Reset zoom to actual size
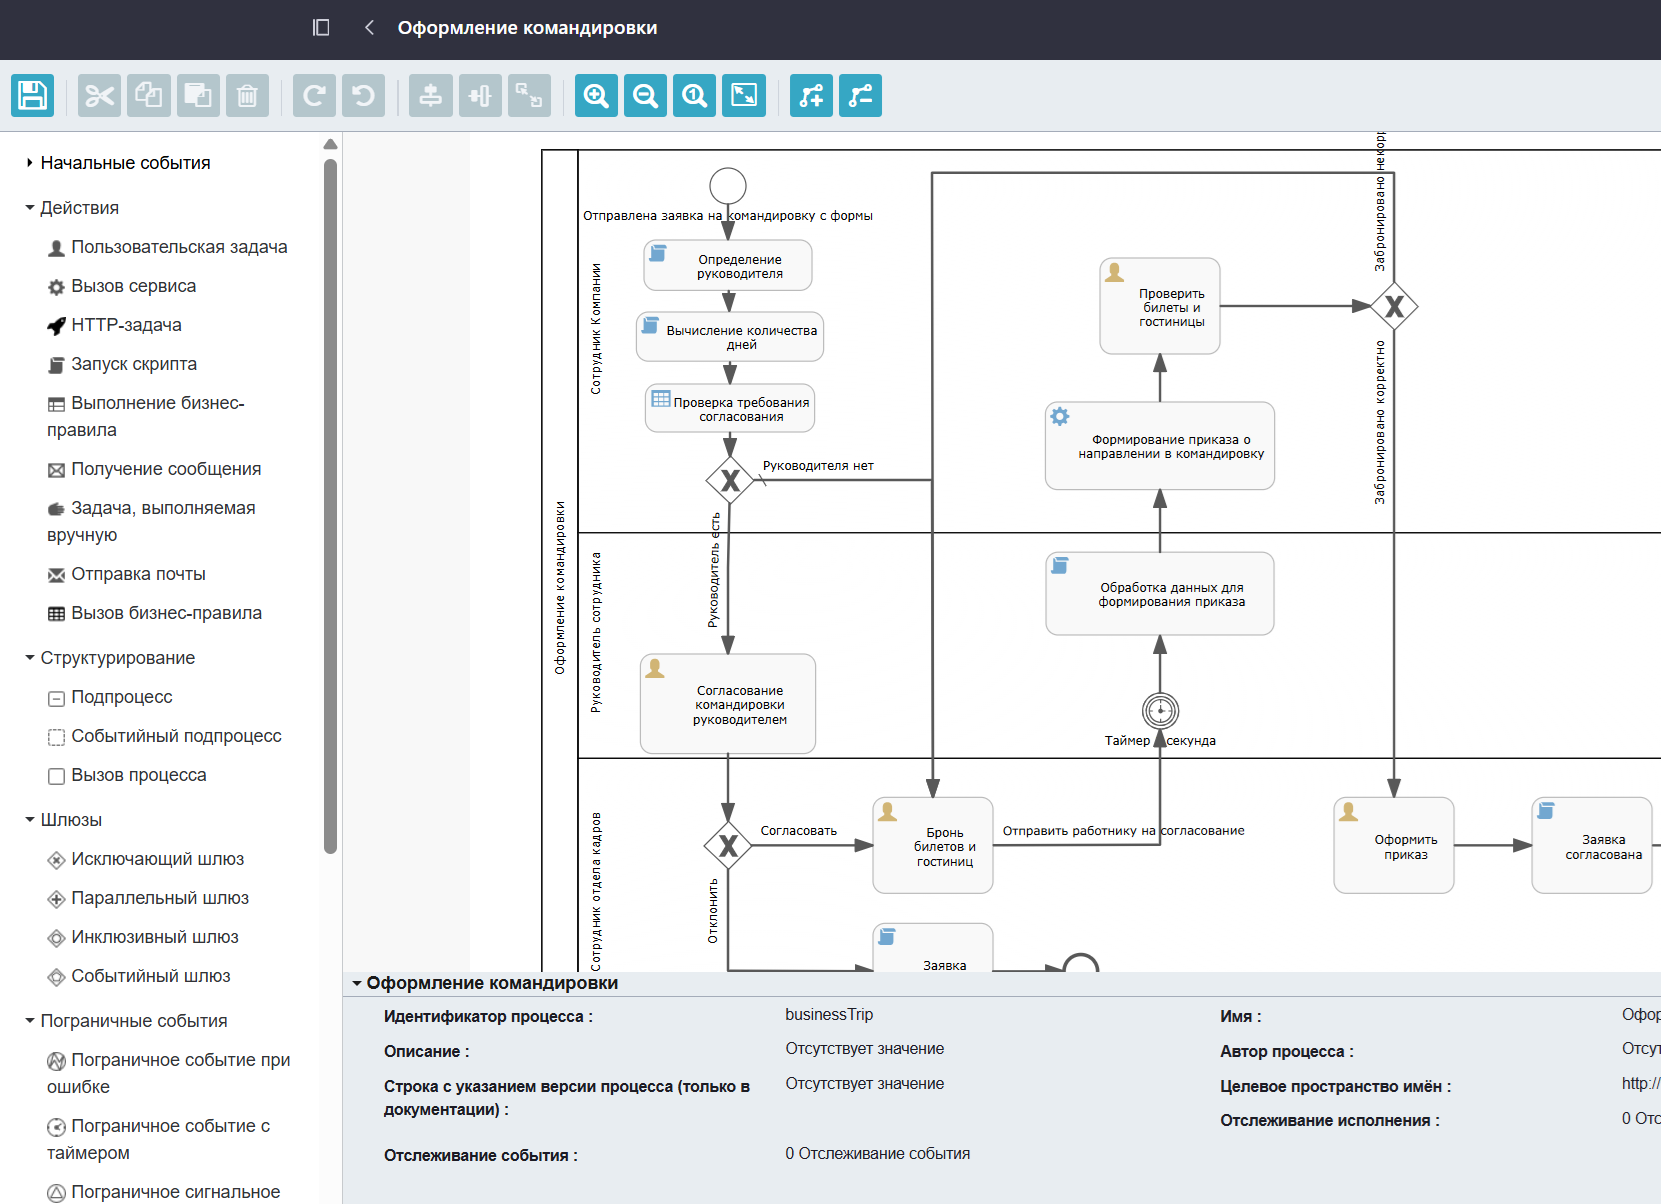Viewport: 1661px width, 1204px height. (694, 96)
